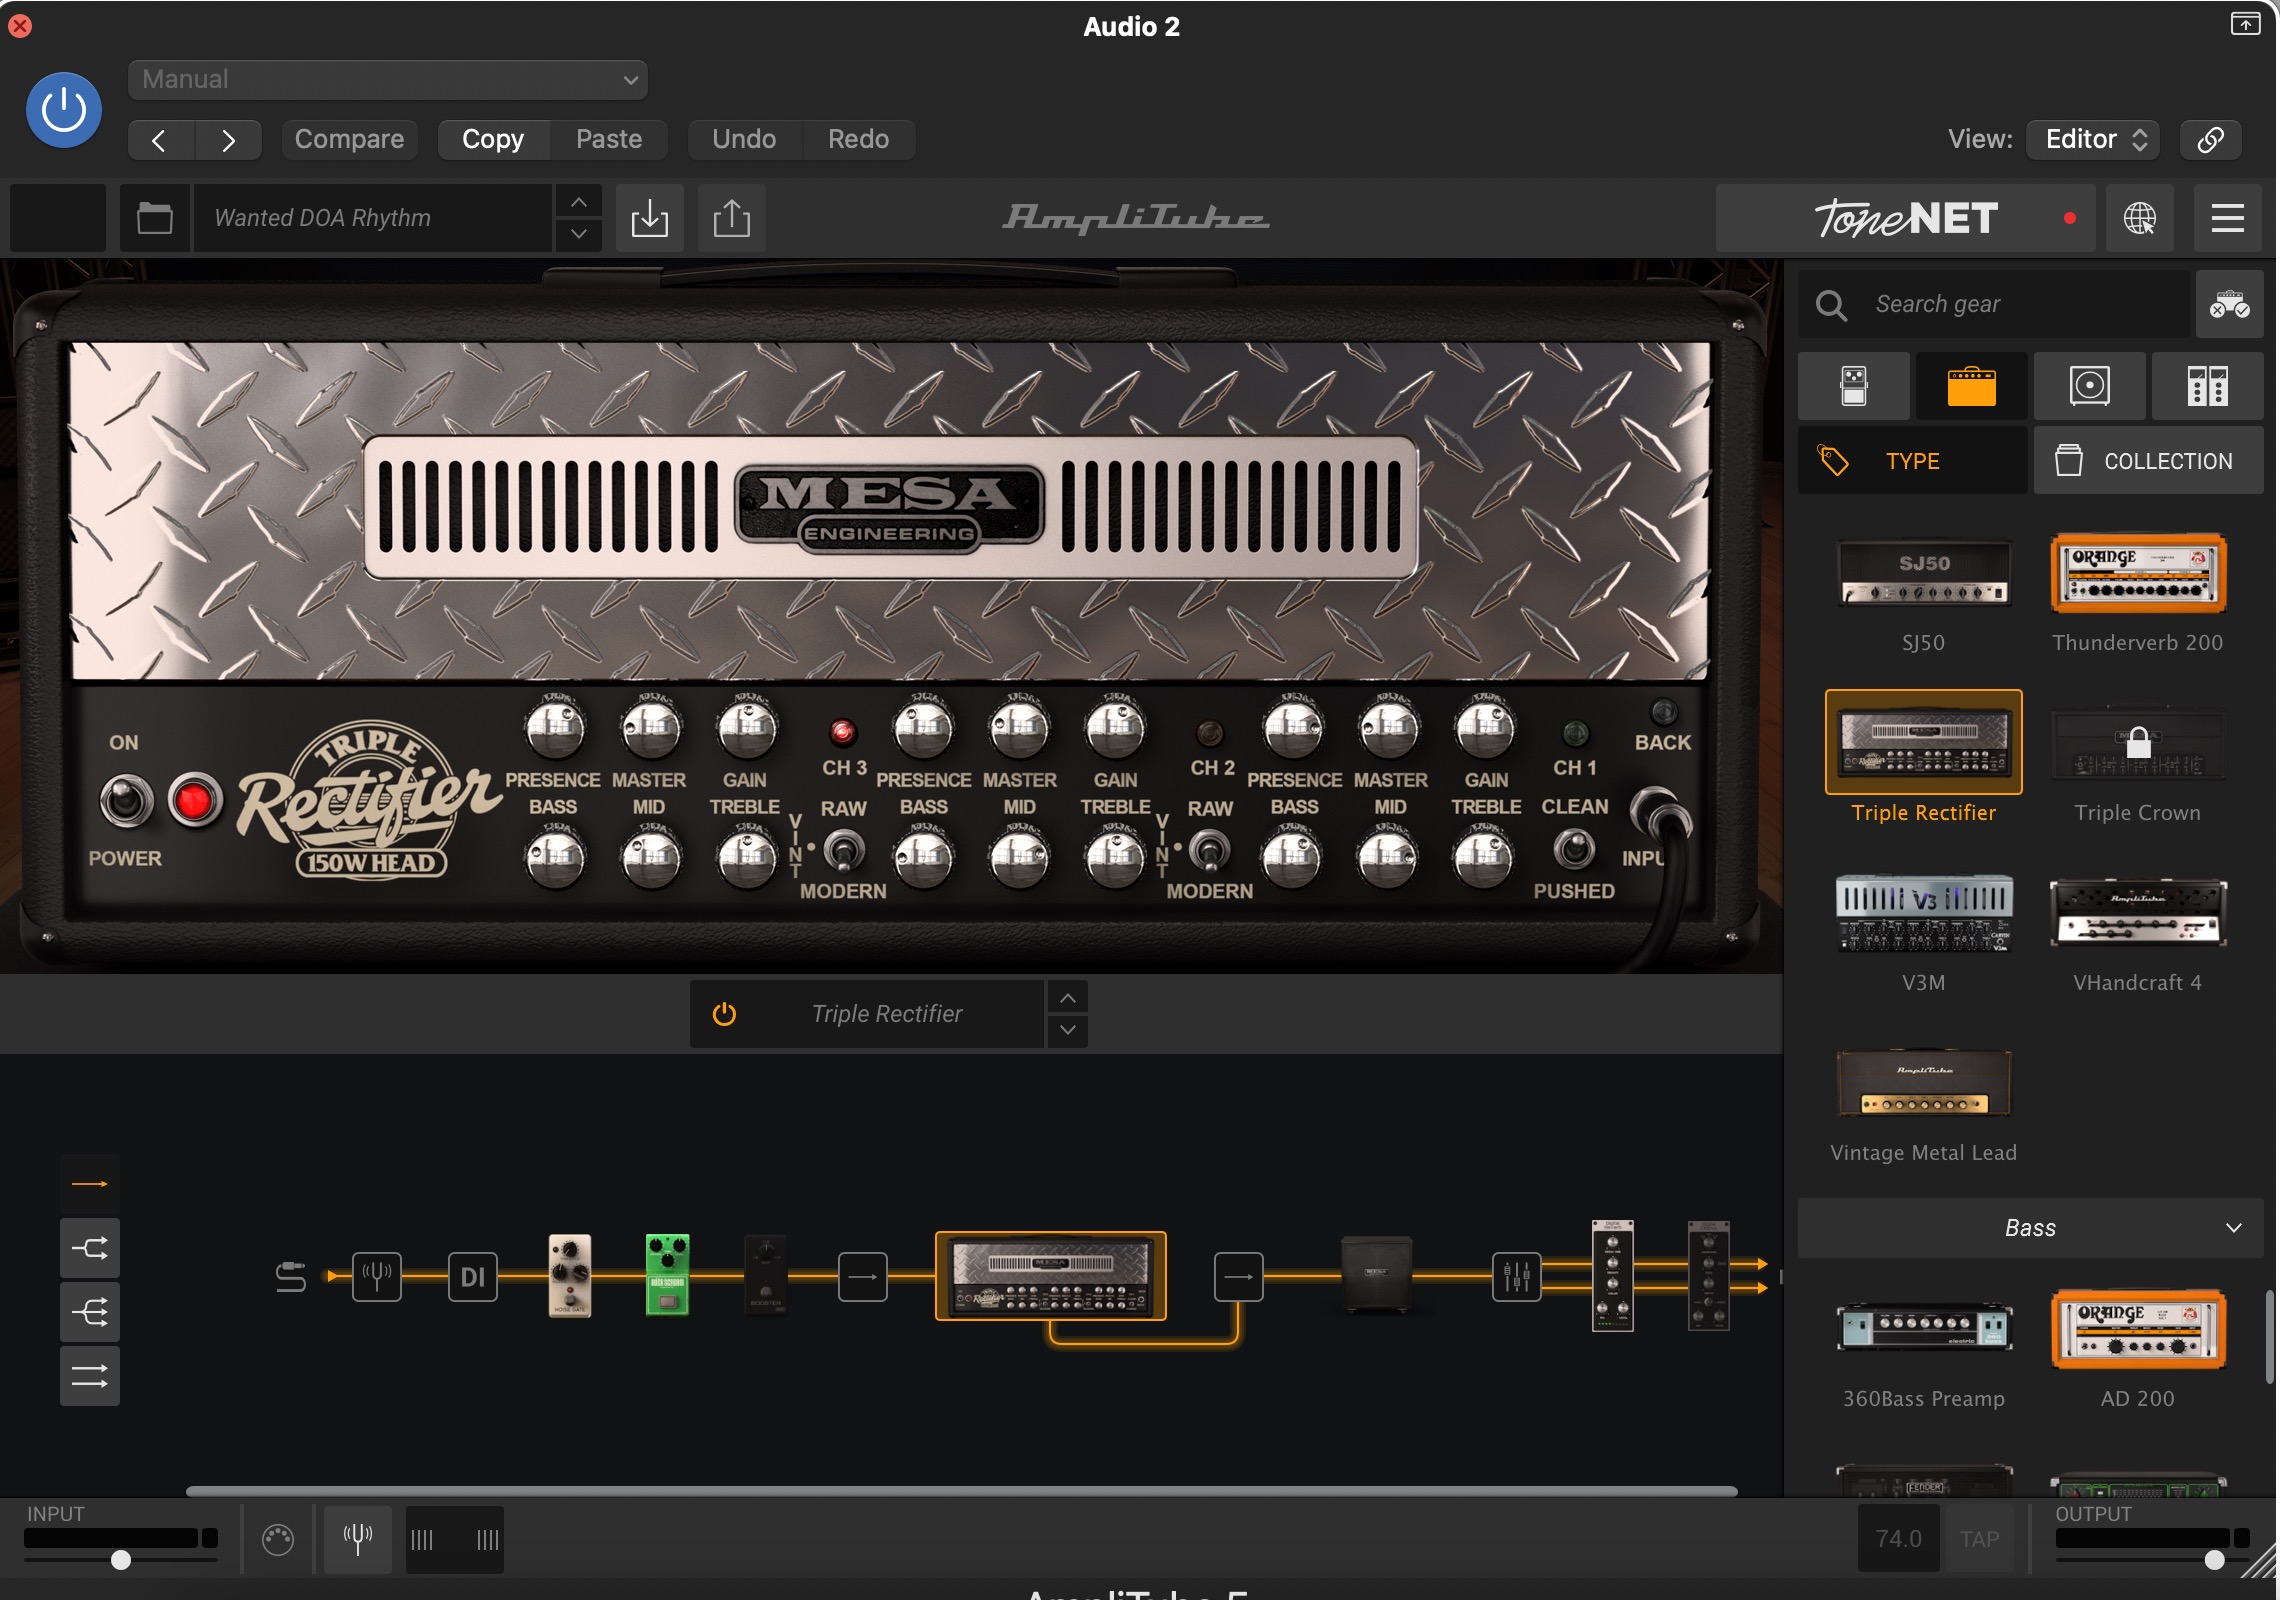This screenshot has width=2280, height=1600.
Task: Click the OUTPUT level slider
Action: (x=2152, y=1559)
